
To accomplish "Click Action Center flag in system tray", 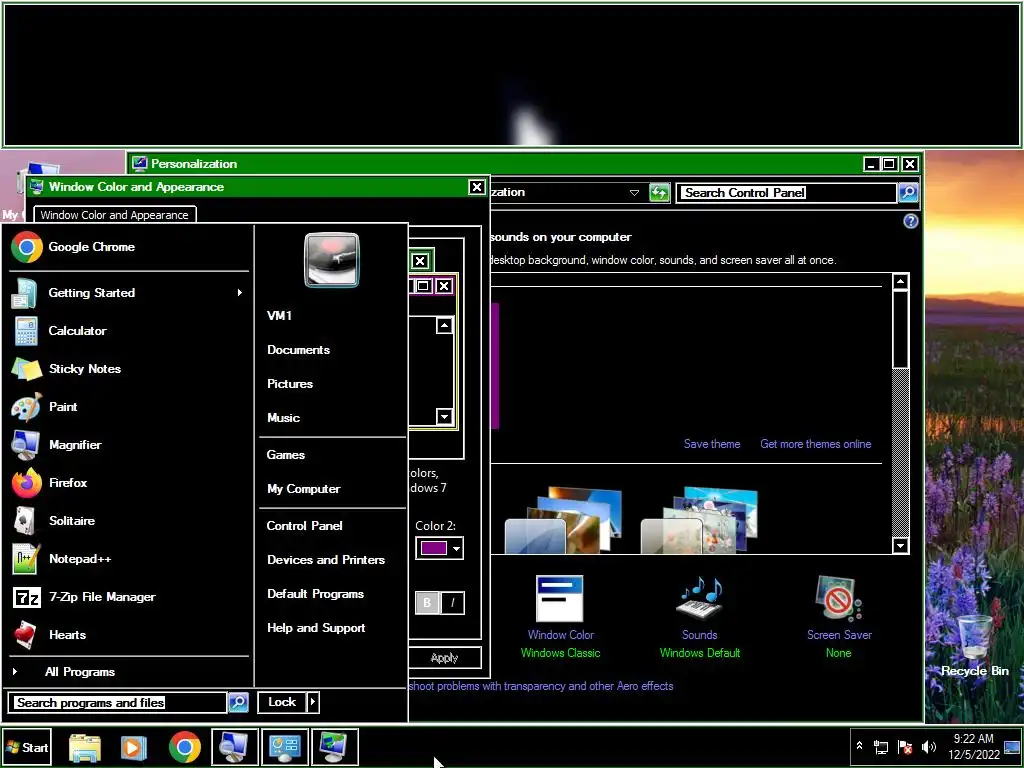I will click(905, 746).
